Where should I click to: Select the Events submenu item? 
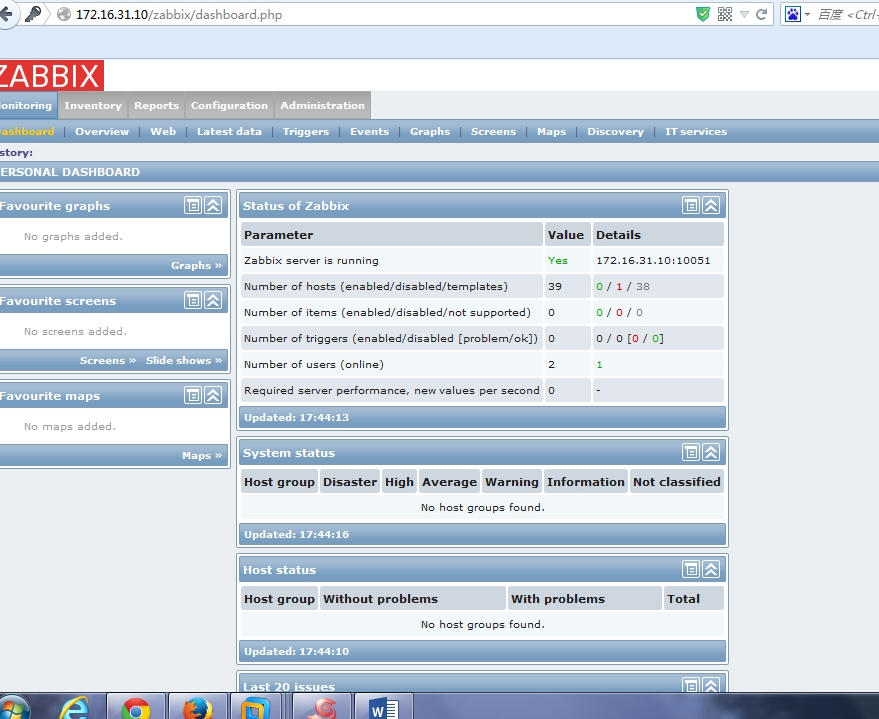(x=369, y=132)
